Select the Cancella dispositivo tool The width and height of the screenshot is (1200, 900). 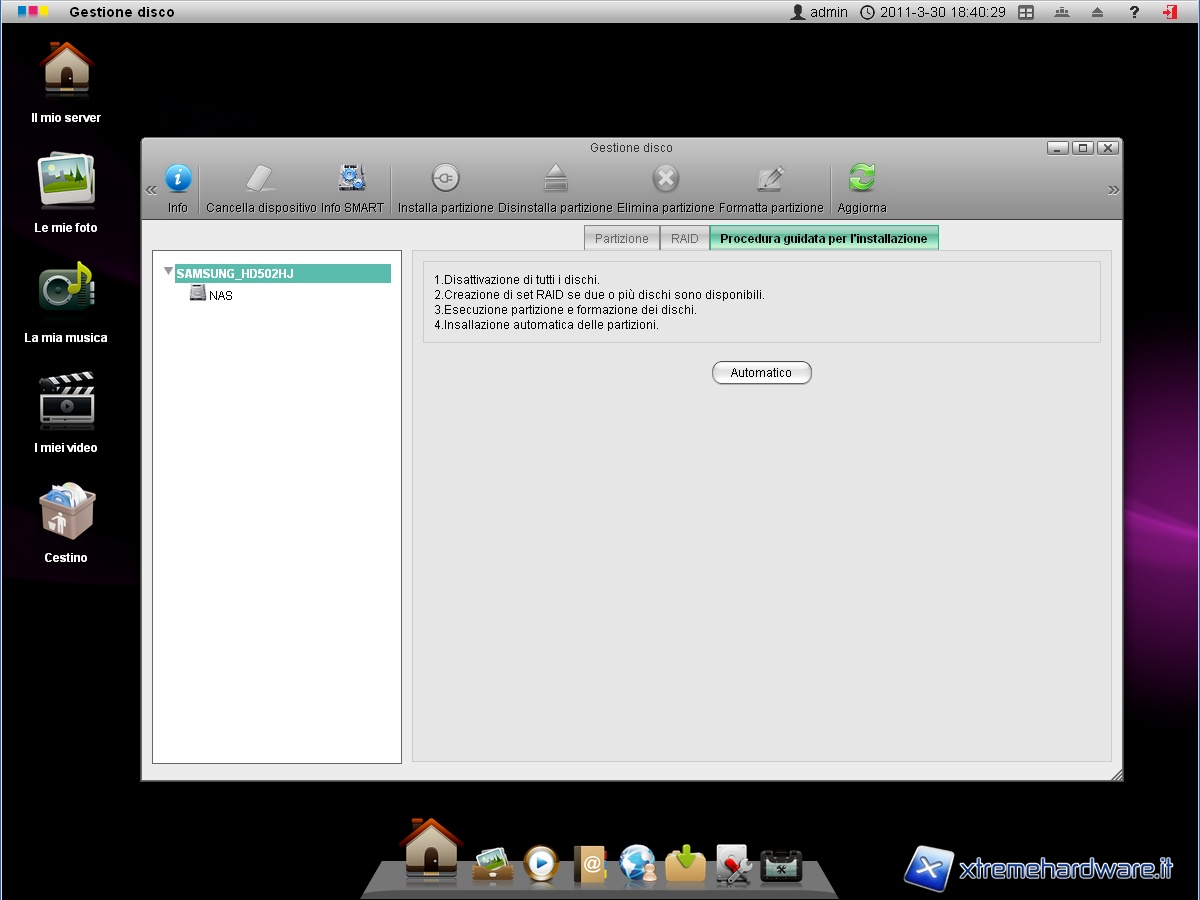tap(260, 180)
